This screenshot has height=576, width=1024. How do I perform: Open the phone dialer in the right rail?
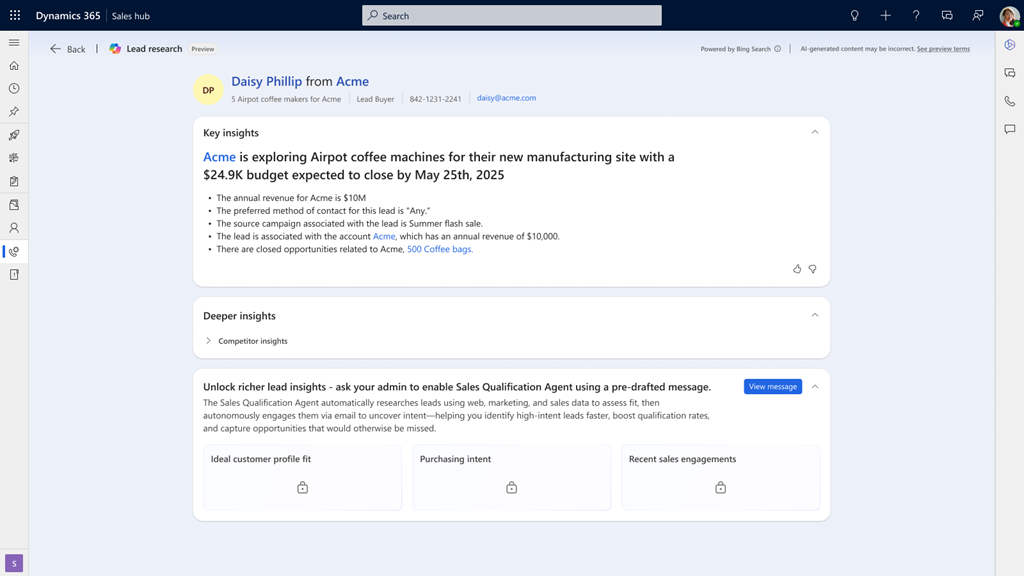[x=1009, y=101]
